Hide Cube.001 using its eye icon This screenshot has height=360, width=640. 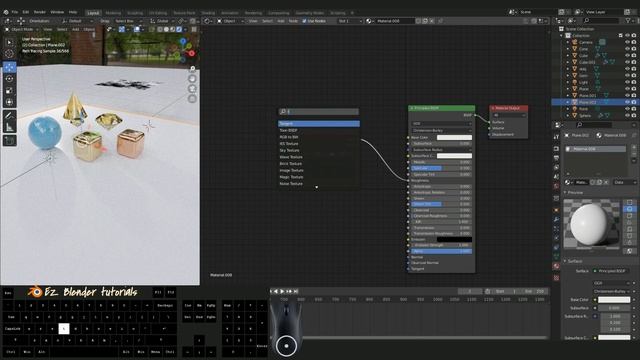[x=627, y=62]
